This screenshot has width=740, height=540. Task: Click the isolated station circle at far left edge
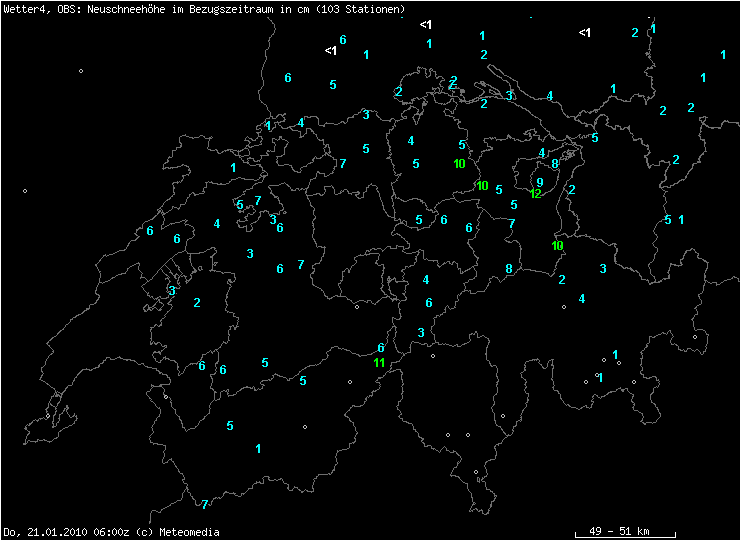click(x=25, y=191)
